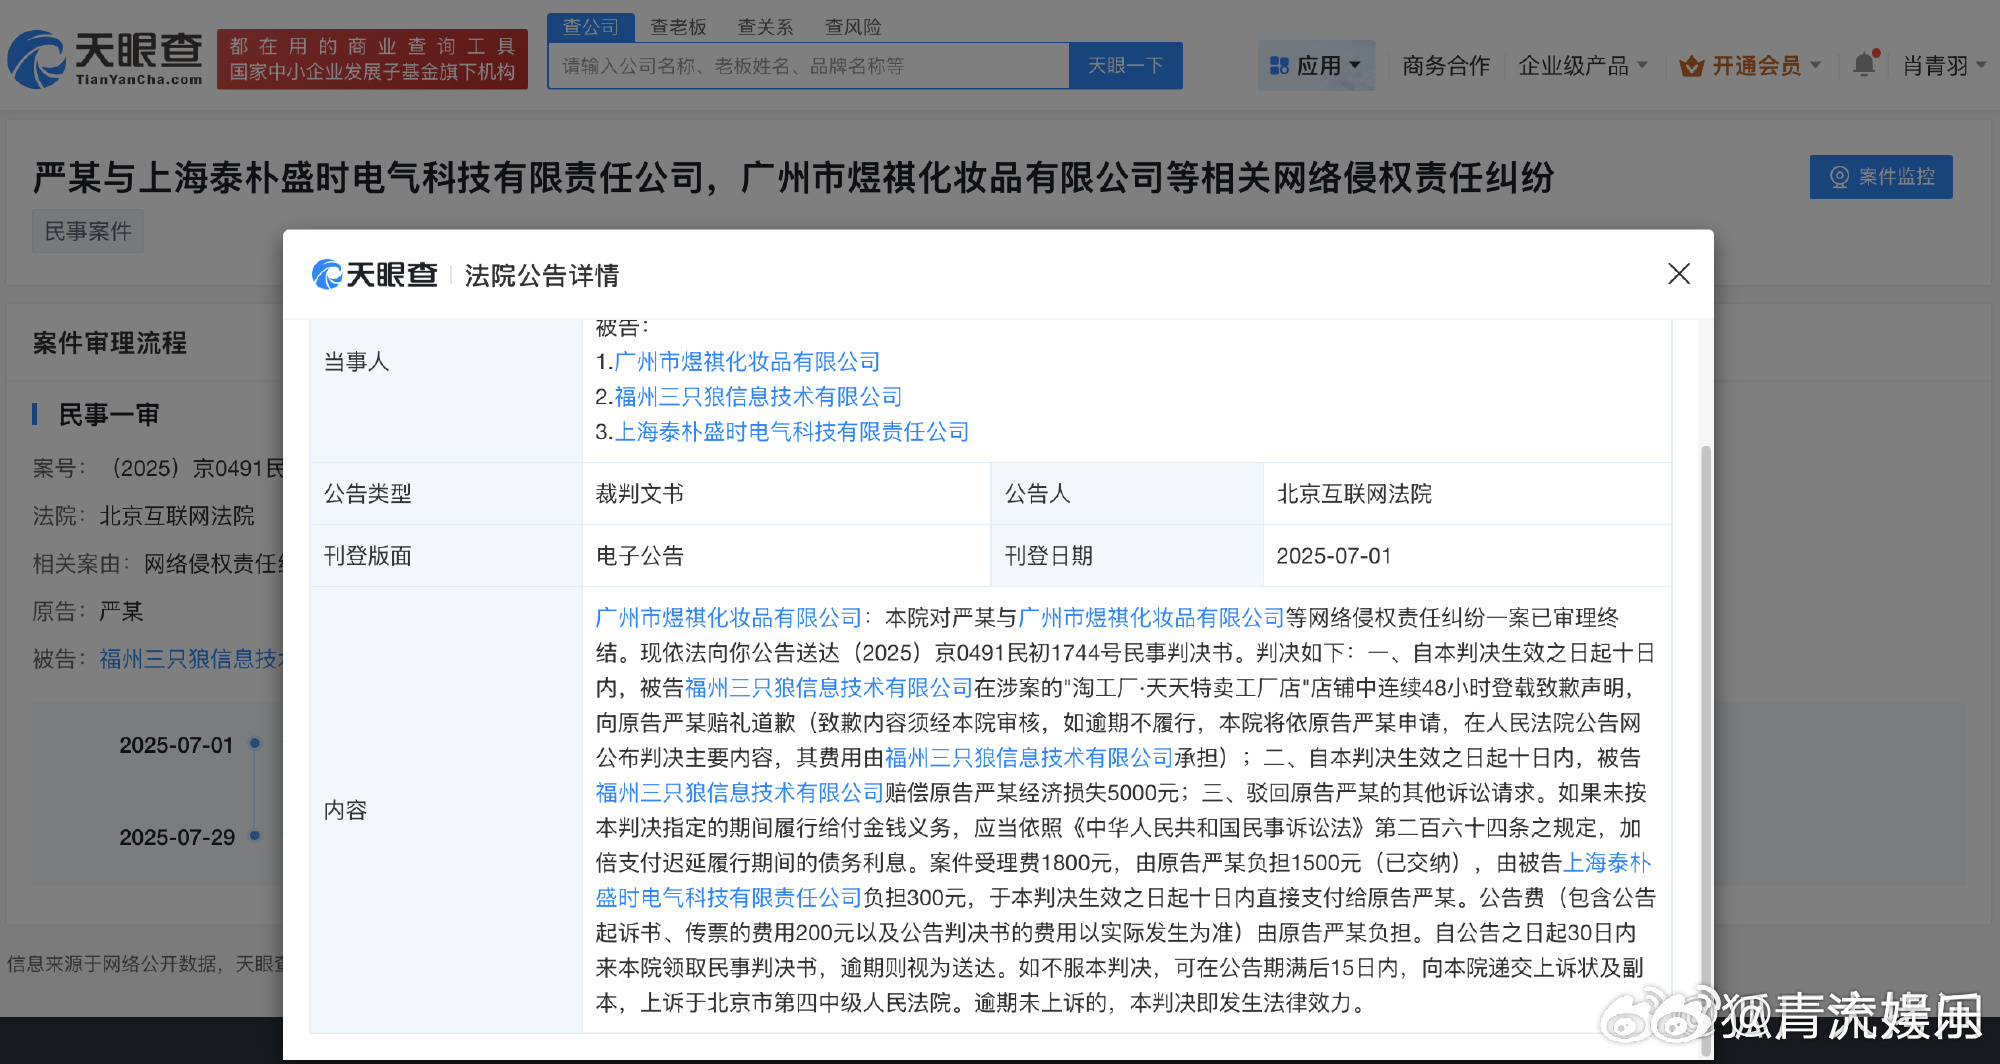Image resolution: width=2000 pixels, height=1064 pixels.
Task: Open 商务合作 menu item
Action: pyautogui.click(x=1446, y=66)
